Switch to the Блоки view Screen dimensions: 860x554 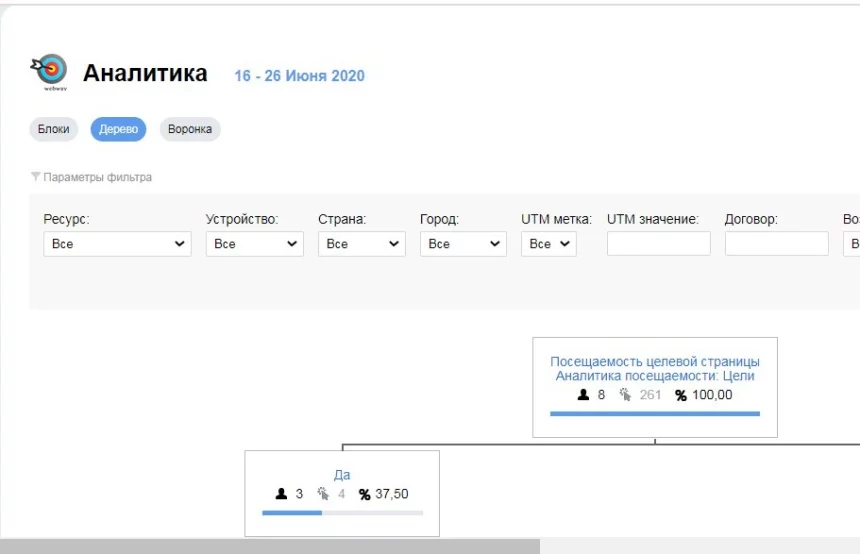point(54,130)
